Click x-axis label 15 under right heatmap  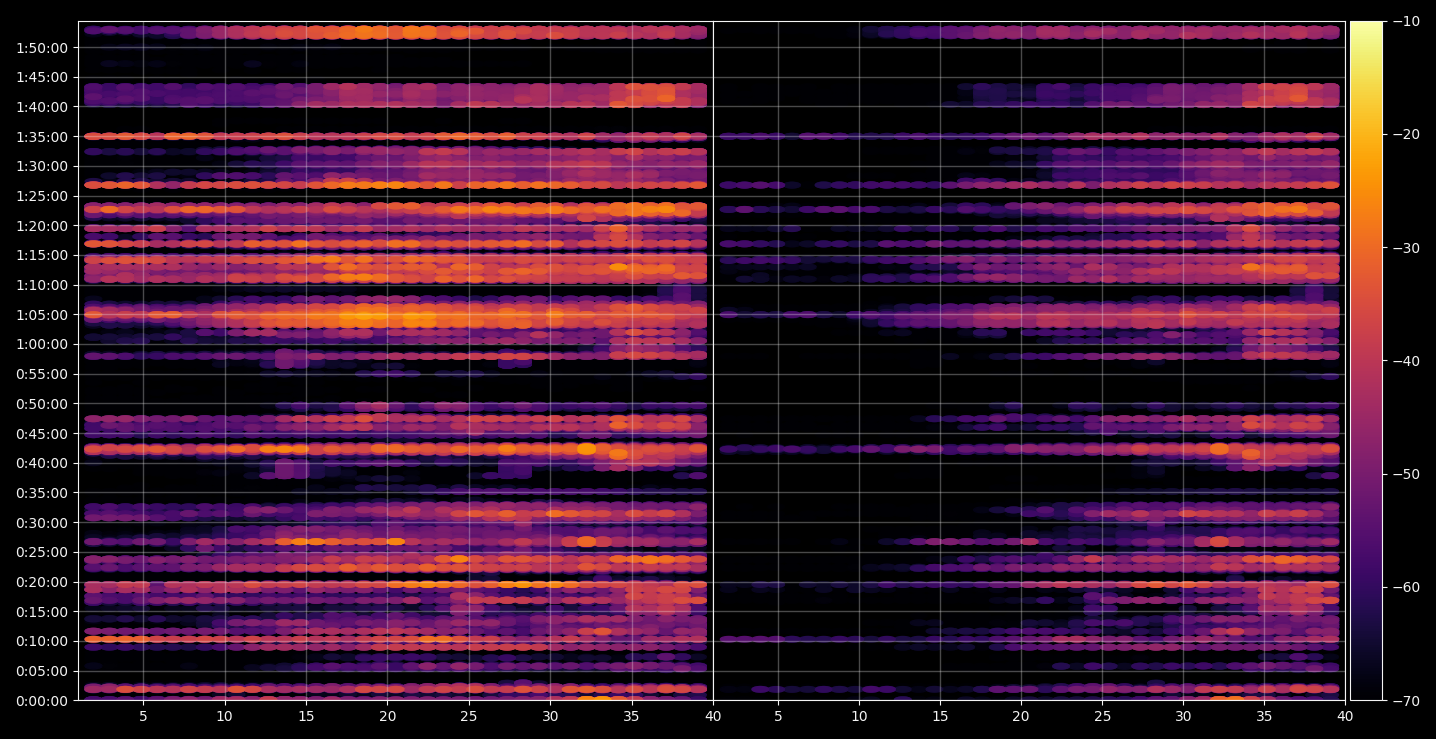pos(939,717)
